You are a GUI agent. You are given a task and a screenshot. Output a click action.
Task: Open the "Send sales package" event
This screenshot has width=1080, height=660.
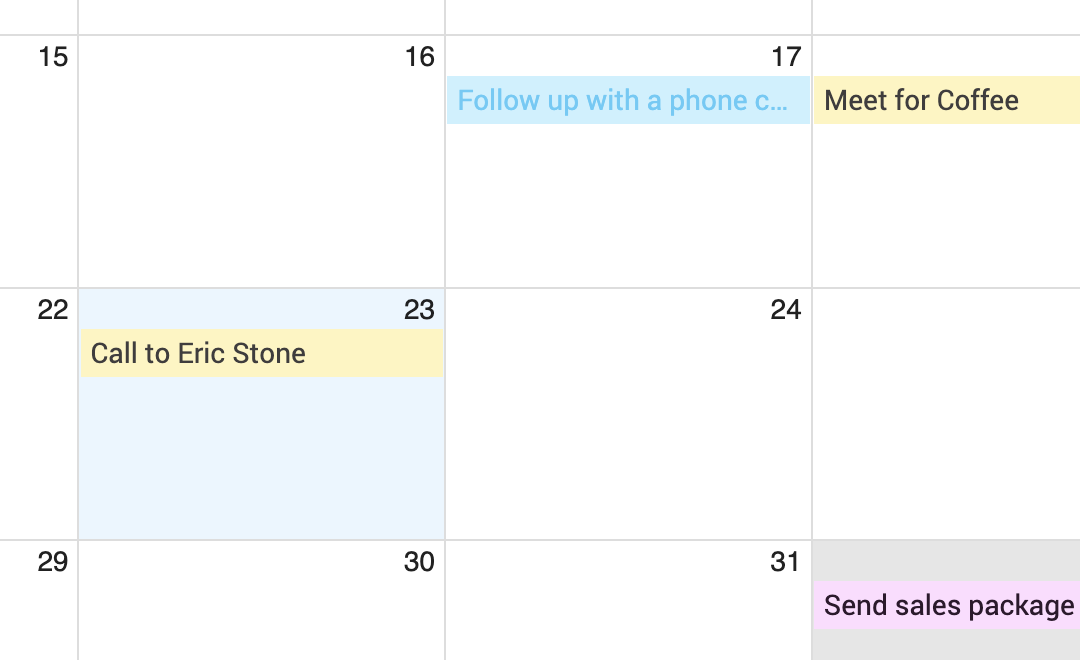coord(947,605)
